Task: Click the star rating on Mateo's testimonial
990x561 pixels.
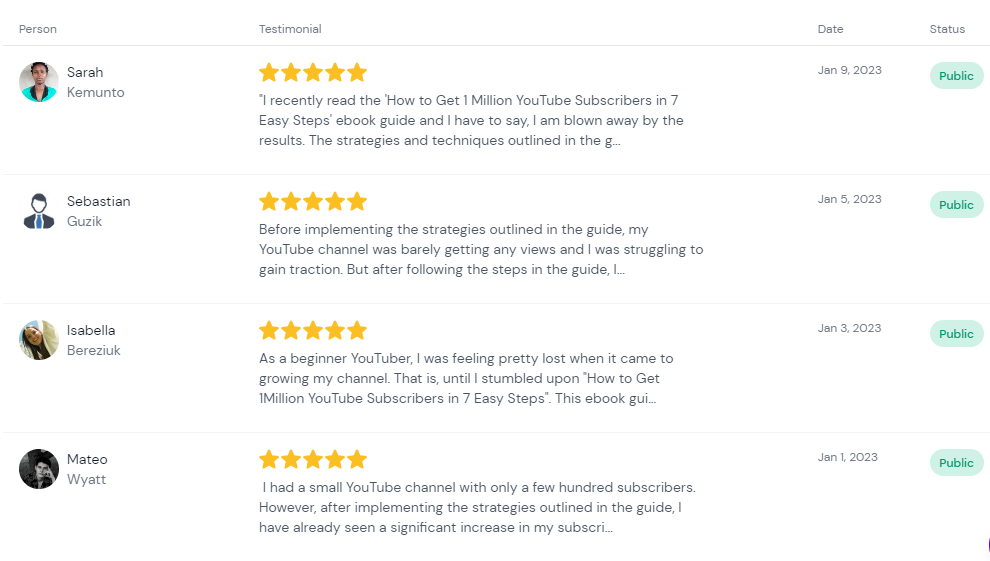Action: (x=313, y=459)
